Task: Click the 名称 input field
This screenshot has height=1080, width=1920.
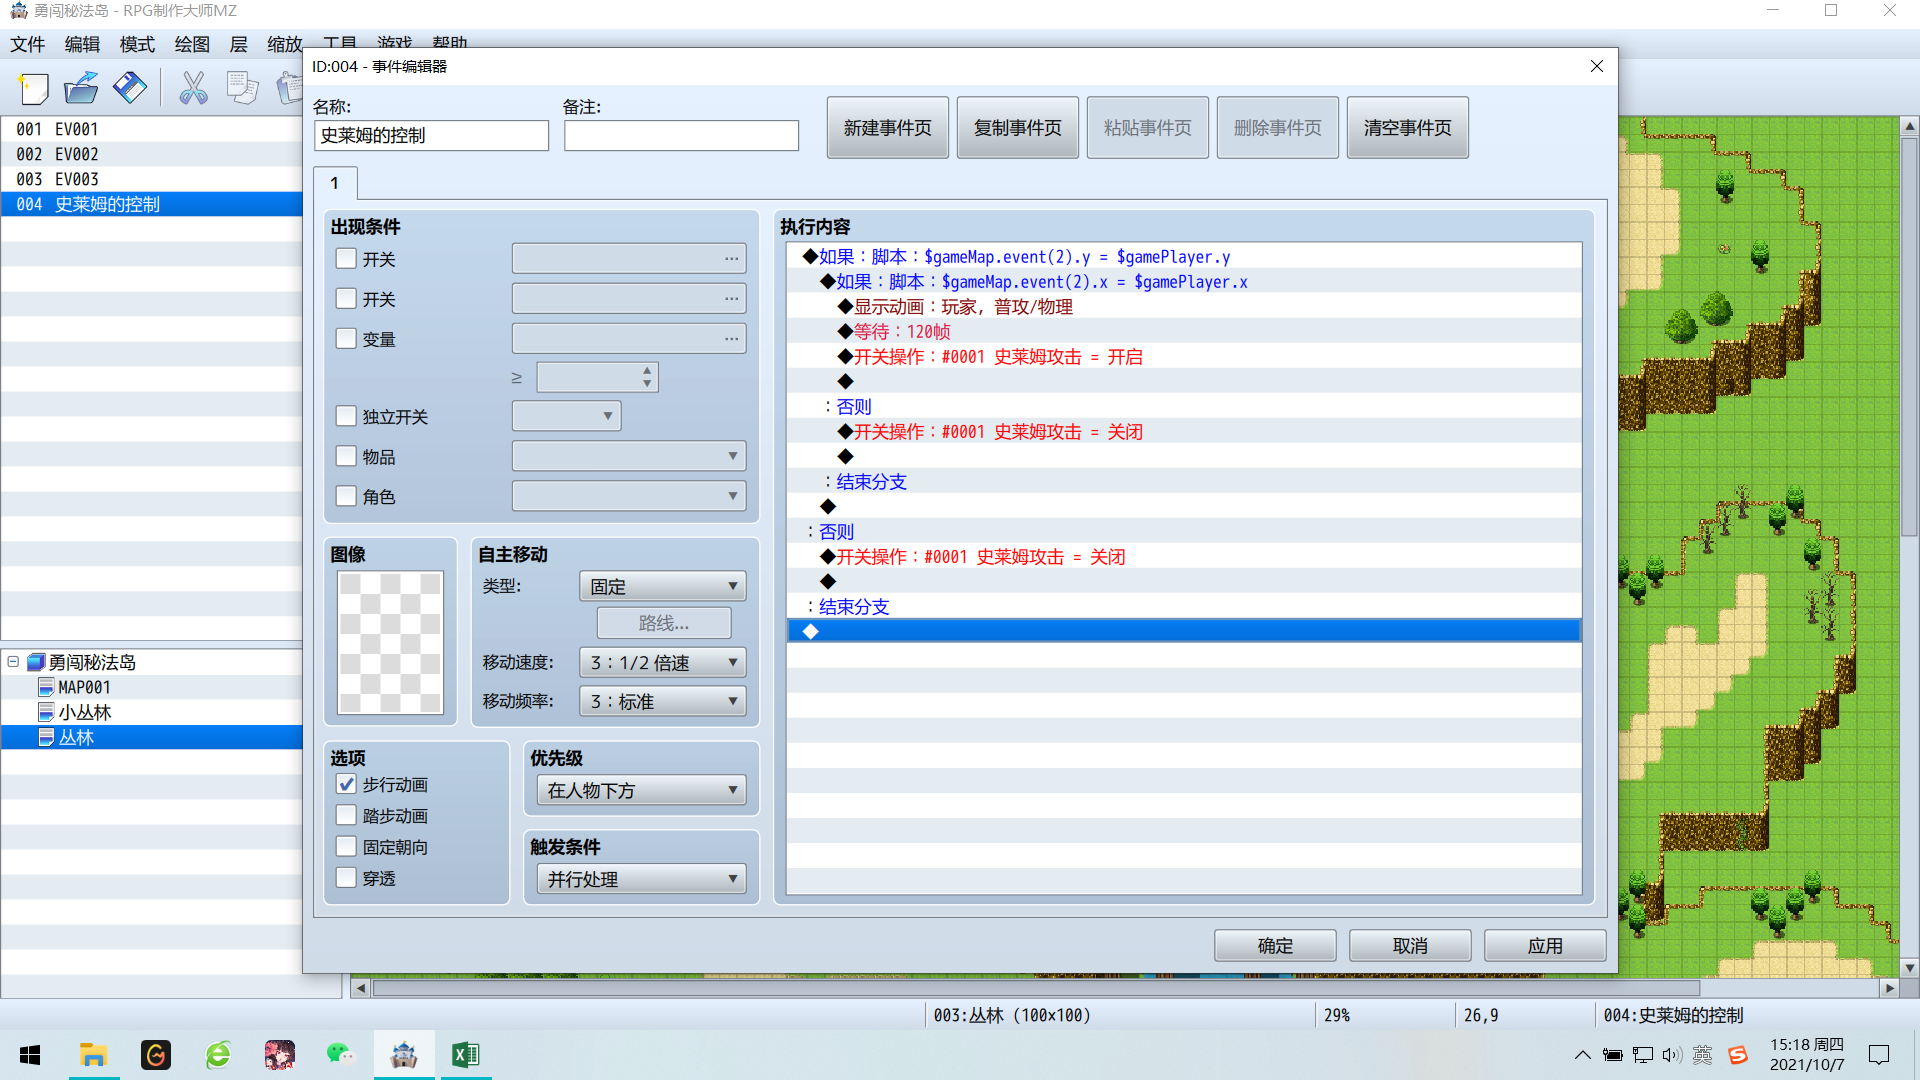Action: [x=431, y=135]
